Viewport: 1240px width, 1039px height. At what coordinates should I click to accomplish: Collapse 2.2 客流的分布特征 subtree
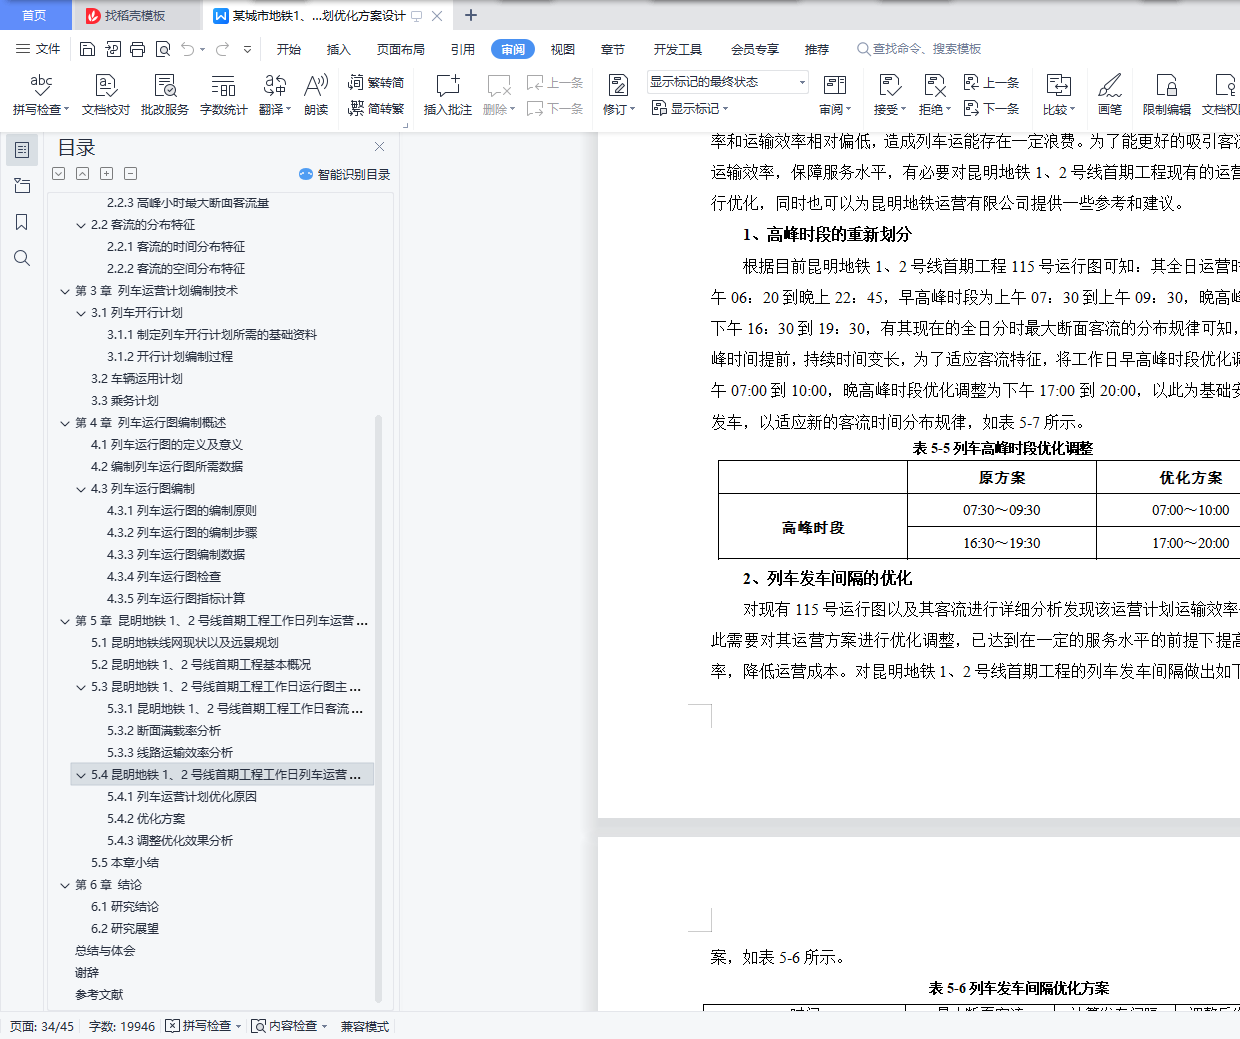pos(81,225)
